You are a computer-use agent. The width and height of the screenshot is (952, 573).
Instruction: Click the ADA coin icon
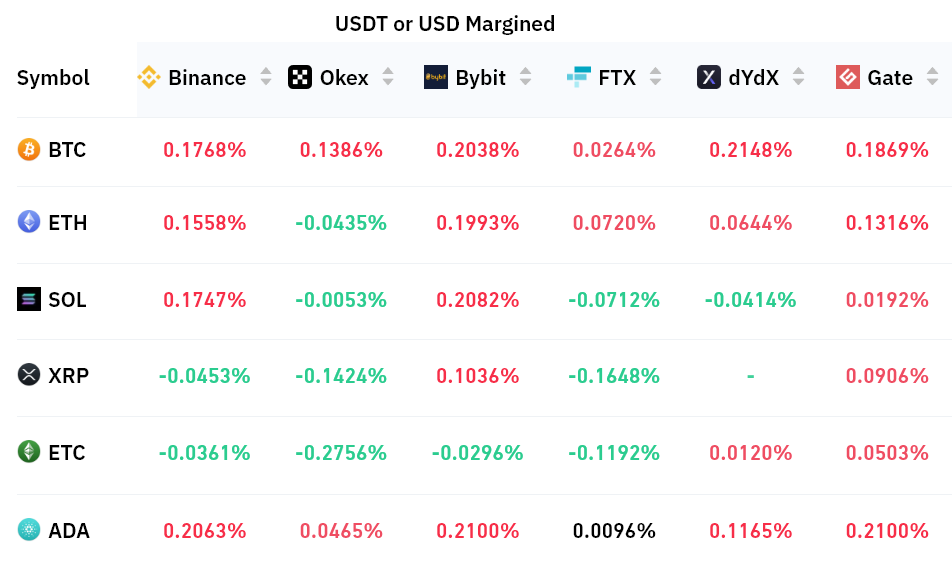[x=29, y=530]
